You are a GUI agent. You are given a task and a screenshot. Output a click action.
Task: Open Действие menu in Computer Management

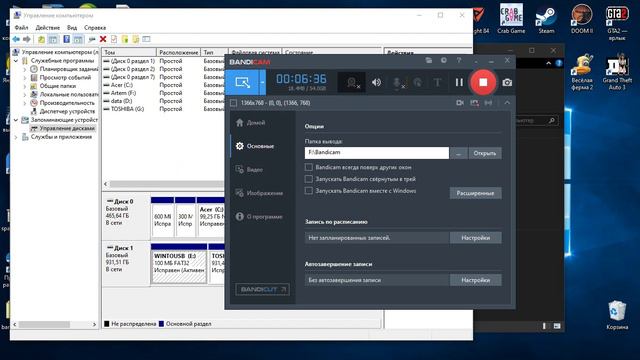48,28
